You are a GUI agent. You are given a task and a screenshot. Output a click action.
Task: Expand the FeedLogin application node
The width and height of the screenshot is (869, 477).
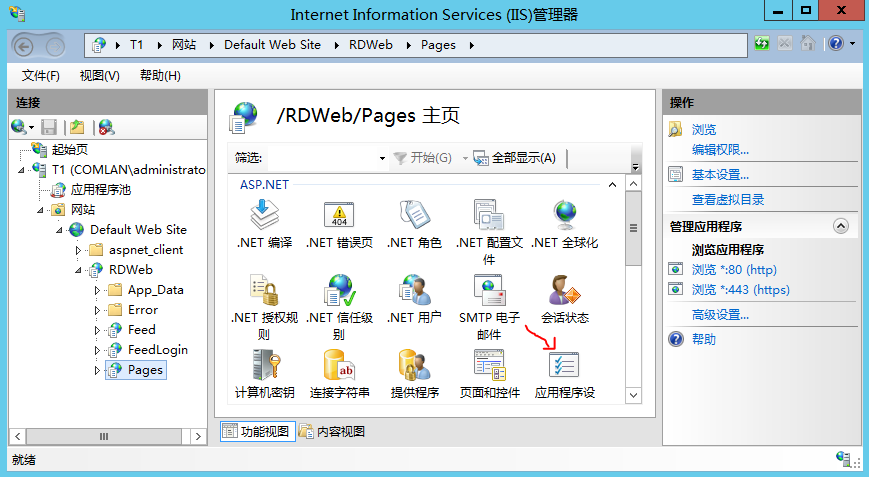coord(97,350)
